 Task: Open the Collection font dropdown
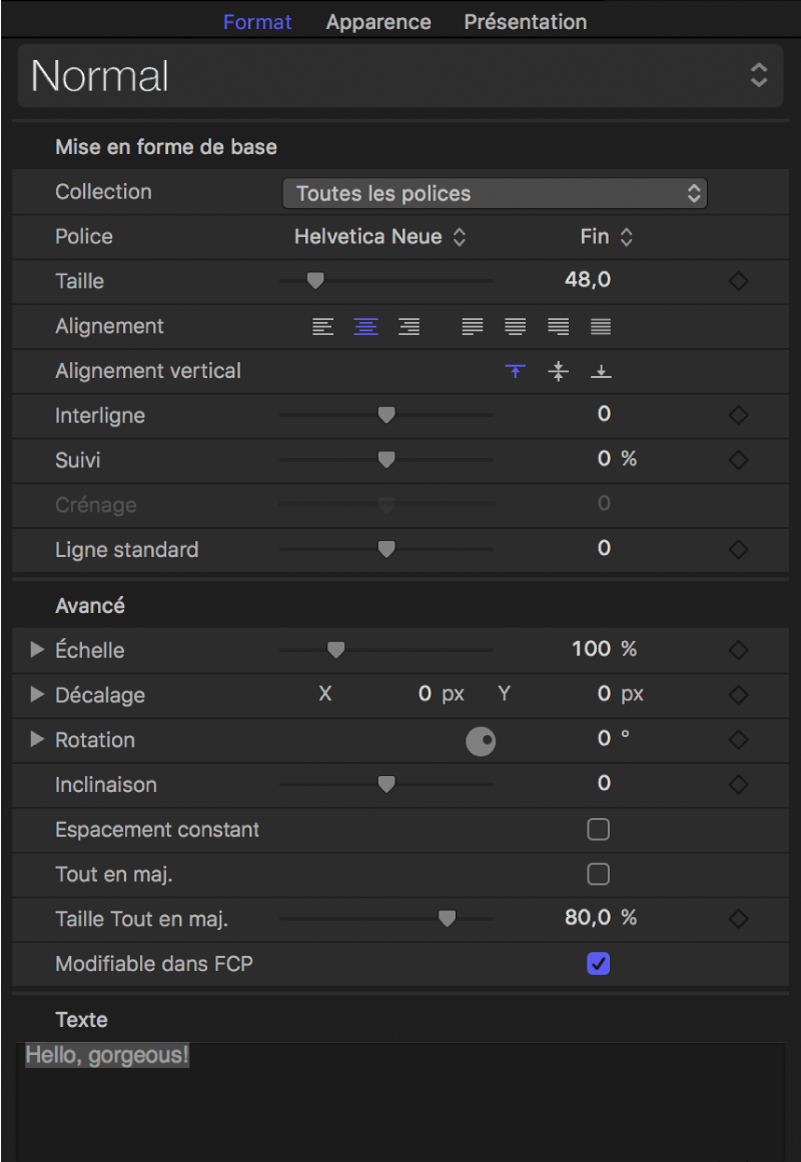[495, 194]
